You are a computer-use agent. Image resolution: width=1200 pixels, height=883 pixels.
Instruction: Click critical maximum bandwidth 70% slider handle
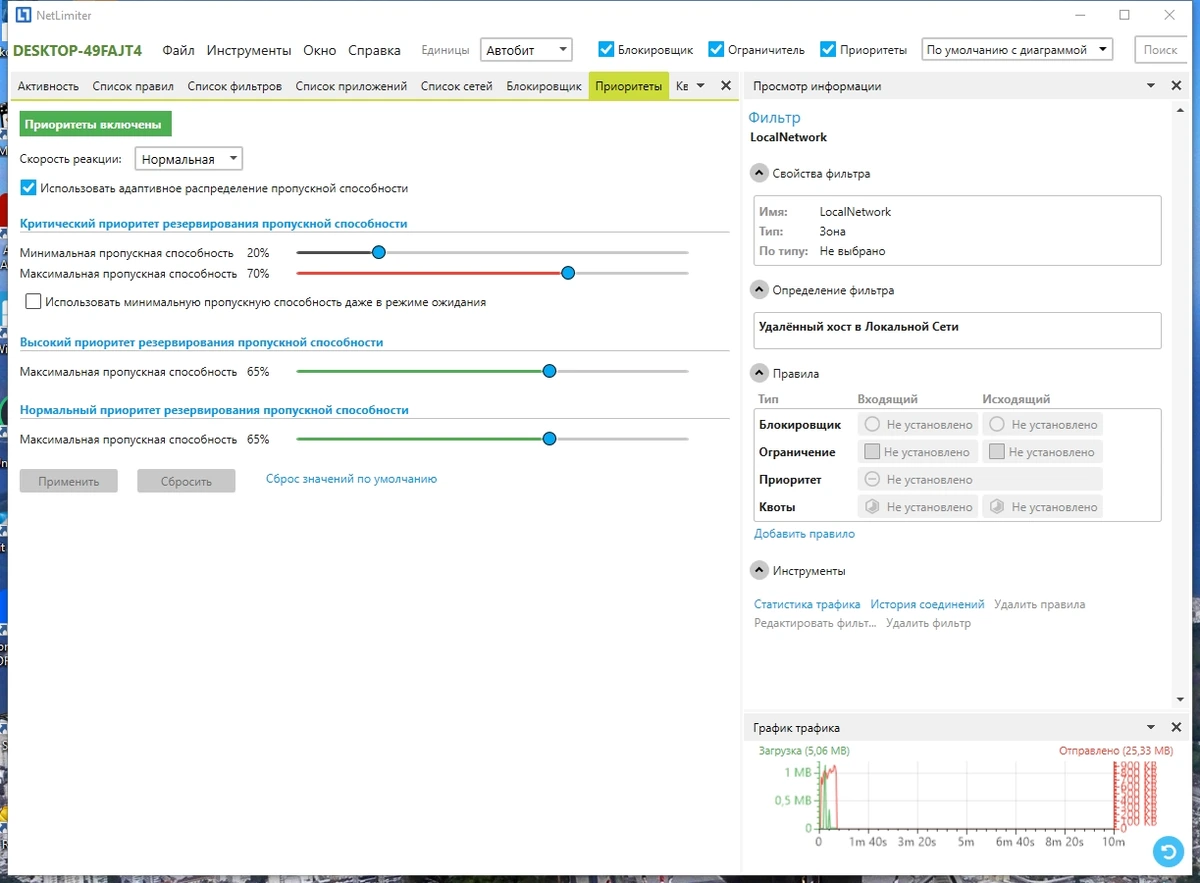(x=568, y=273)
